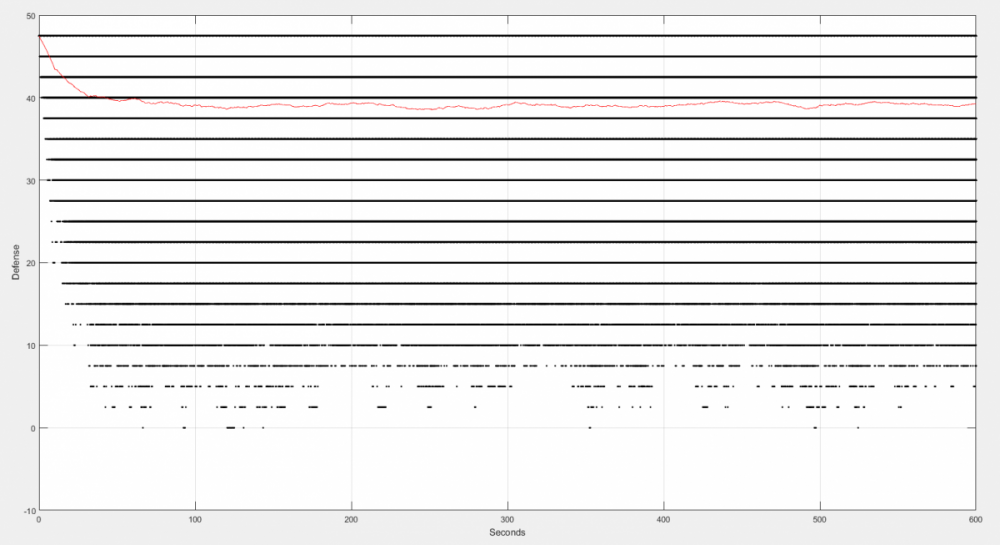Click isolated data point at defense 2.5 near 280 seconds
The width and height of the screenshot is (1000, 545).
pyautogui.click(x=475, y=407)
